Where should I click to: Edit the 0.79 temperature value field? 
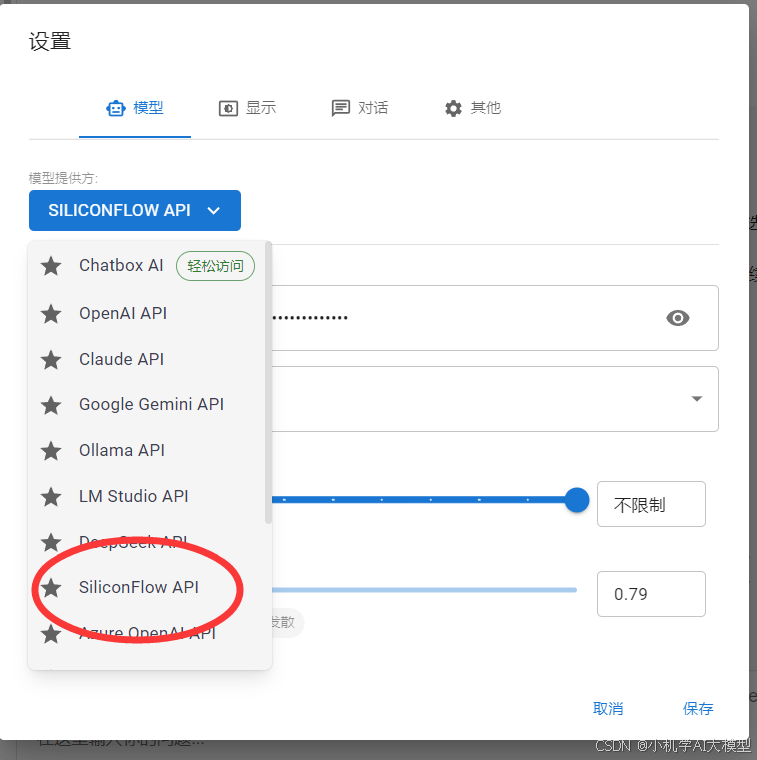click(x=651, y=594)
